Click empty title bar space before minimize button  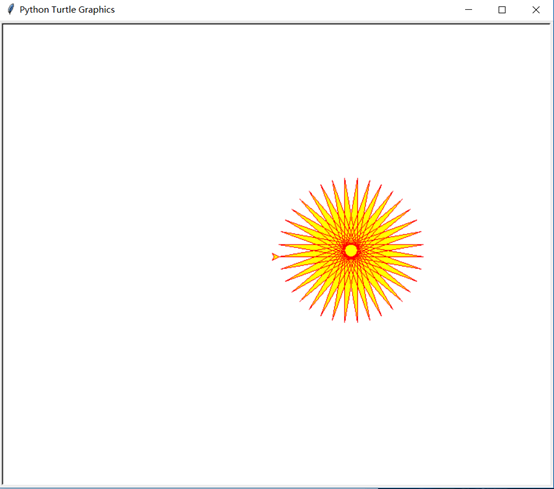[283, 10]
